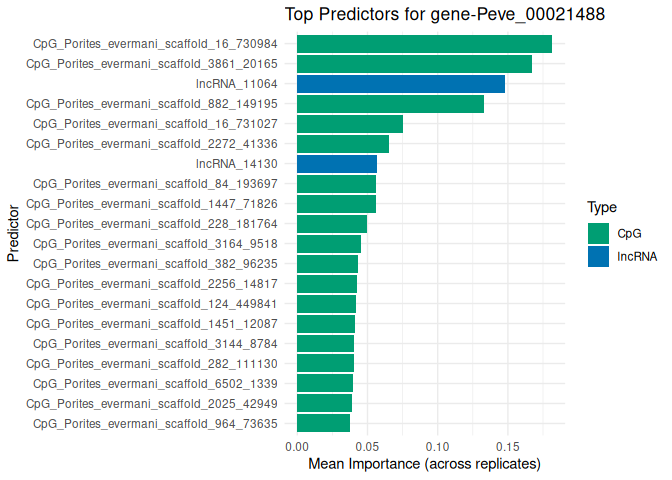Click the bottom scaffold_964_73635 bar

tap(323, 423)
